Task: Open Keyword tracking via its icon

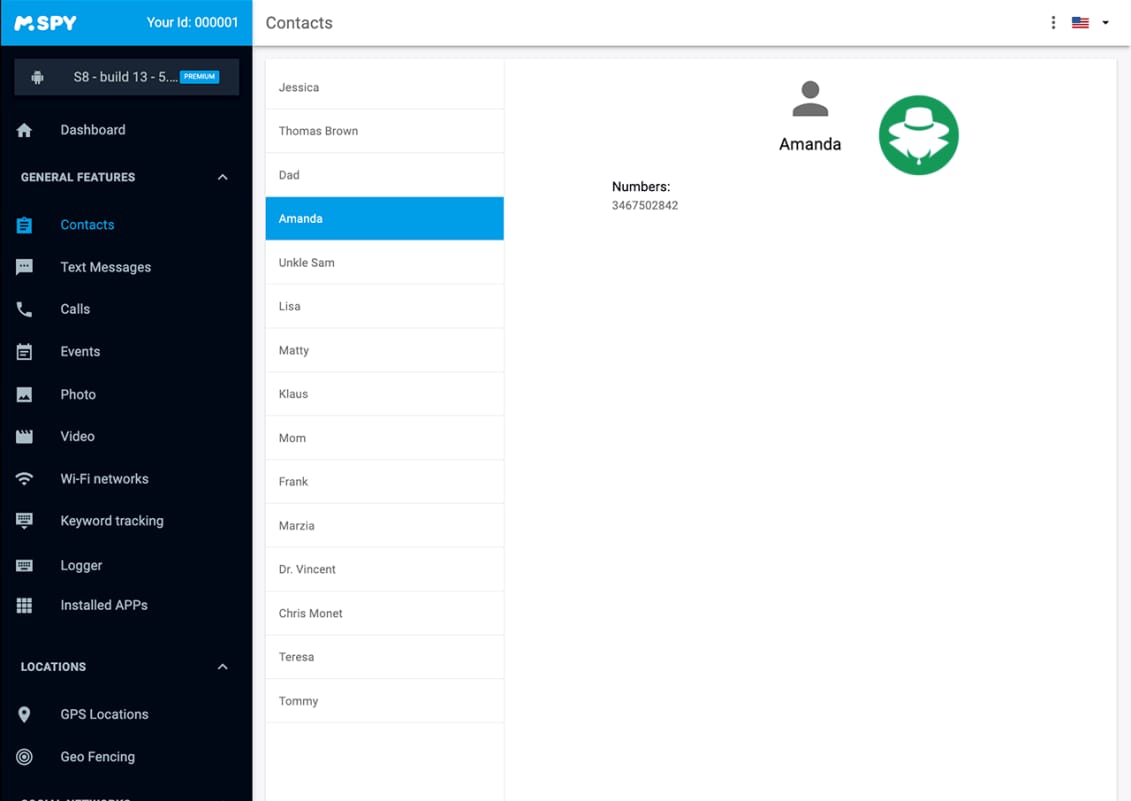Action: (x=24, y=520)
